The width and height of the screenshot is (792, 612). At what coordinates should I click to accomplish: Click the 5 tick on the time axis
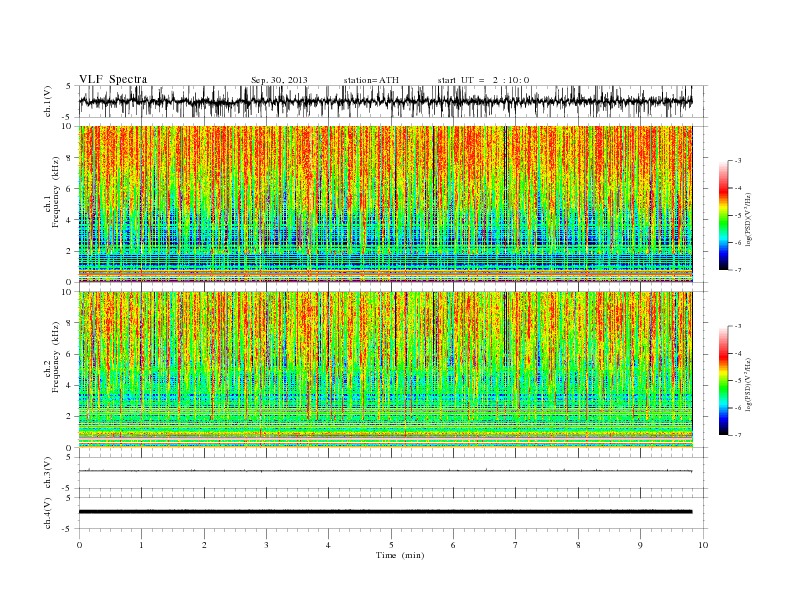pyautogui.click(x=391, y=545)
